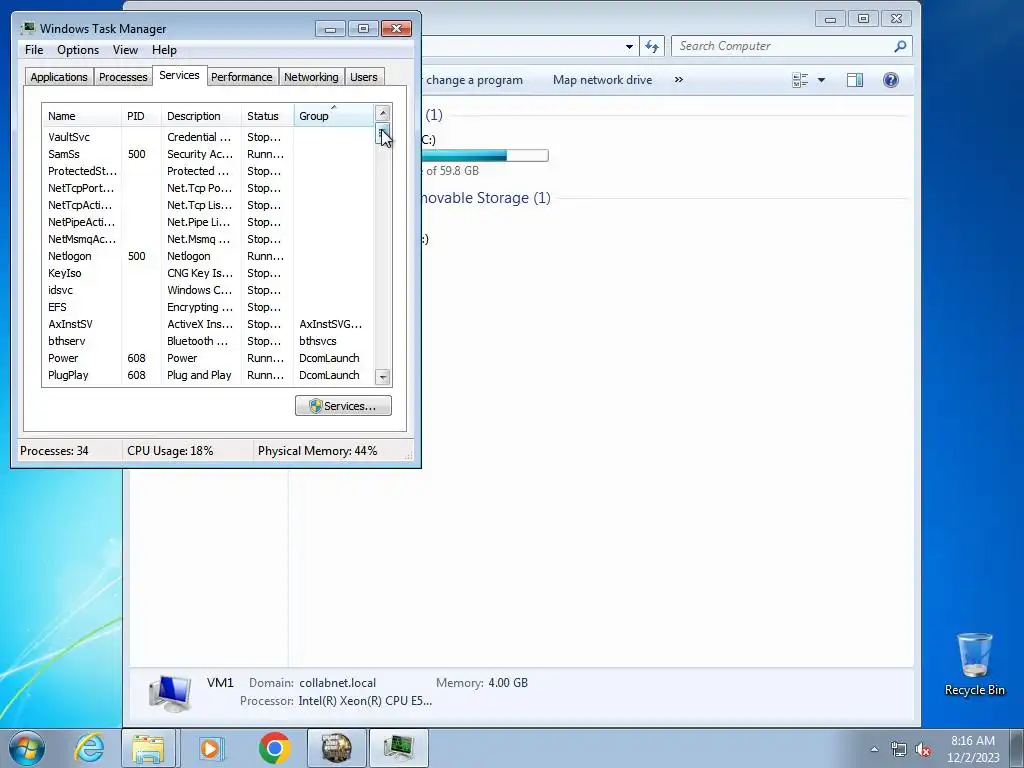Launch Google Chrome from taskbar
Image resolution: width=1024 pixels, height=768 pixels.
click(x=274, y=748)
